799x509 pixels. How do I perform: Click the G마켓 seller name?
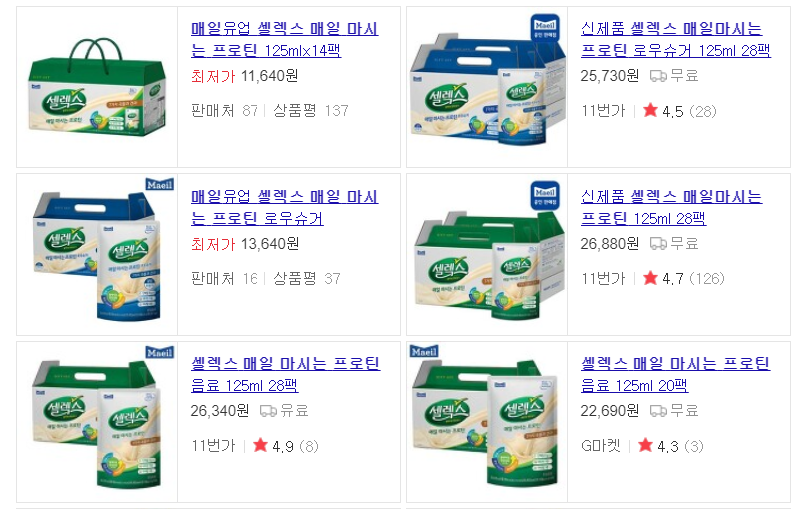click(601, 446)
